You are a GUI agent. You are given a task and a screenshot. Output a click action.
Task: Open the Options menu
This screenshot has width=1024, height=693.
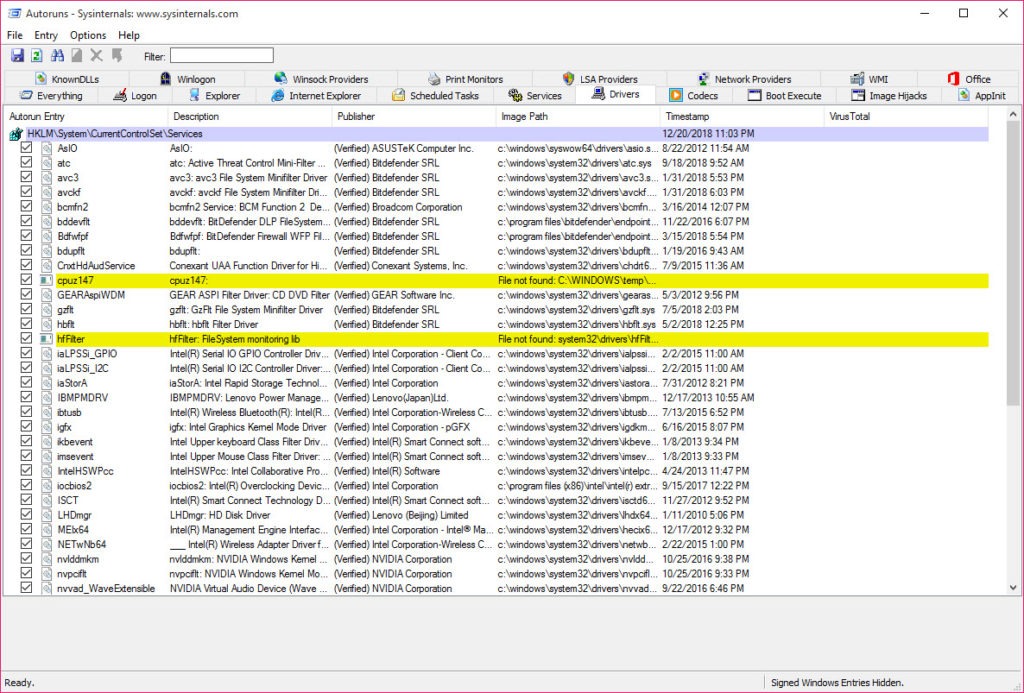click(88, 35)
